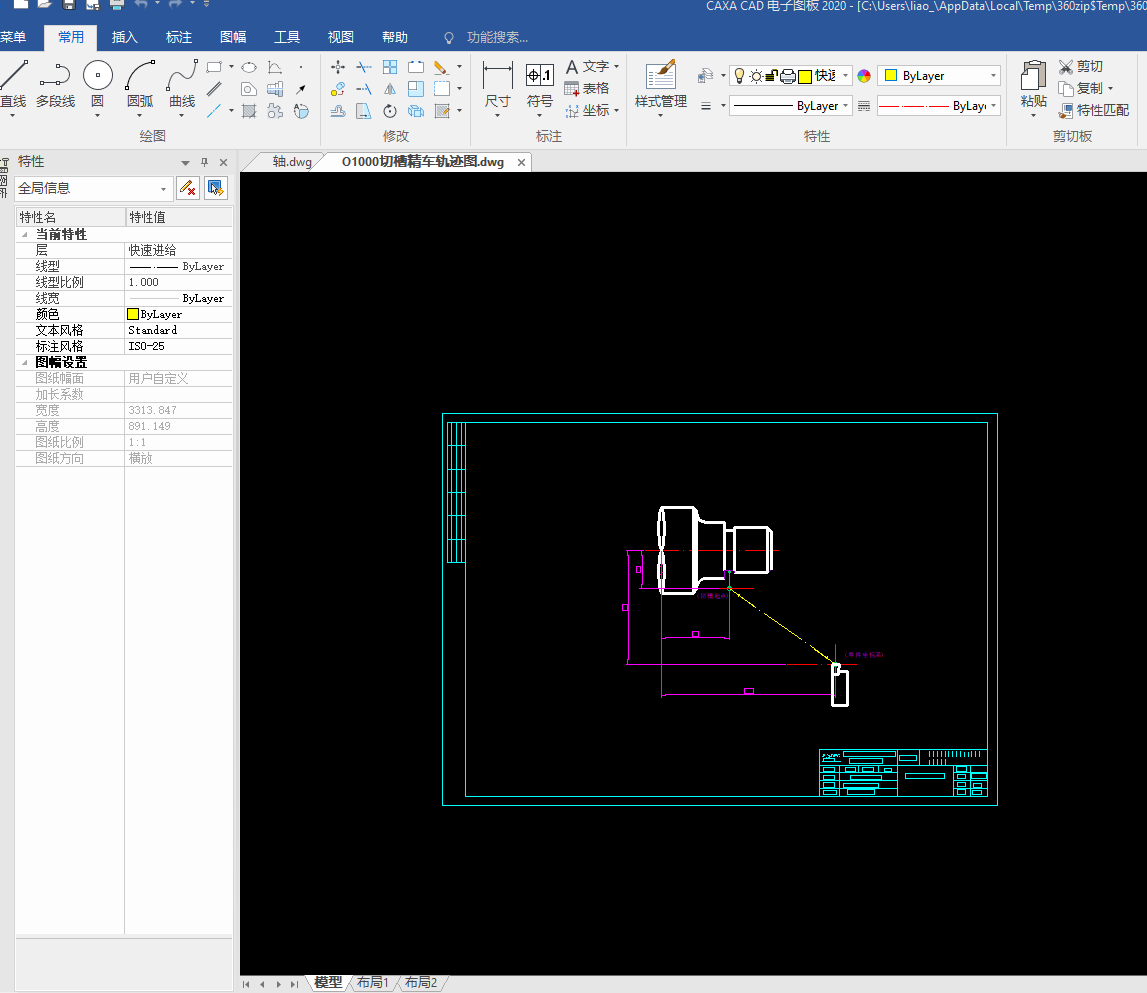This screenshot has height=993, width=1147.
Task: Switch to the 视图 ribbon tab
Action: pos(341,37)
